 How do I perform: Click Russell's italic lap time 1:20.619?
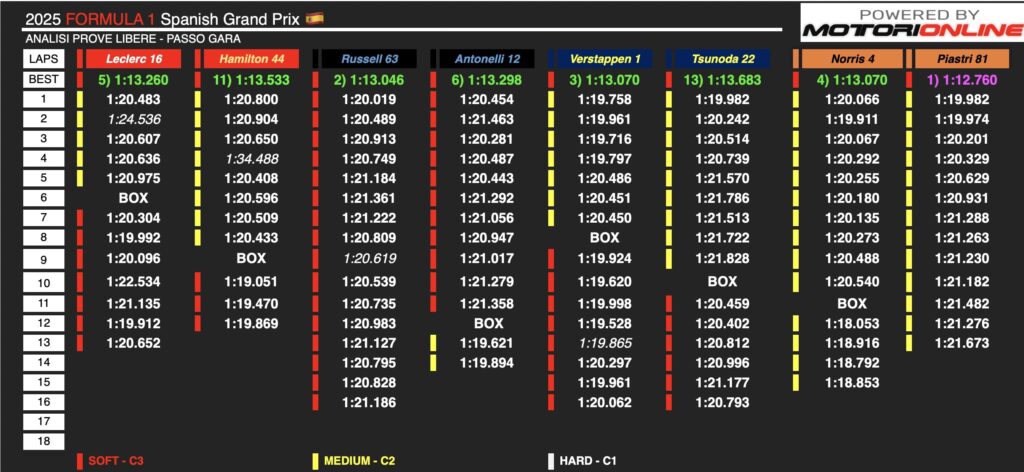point(369,258)
